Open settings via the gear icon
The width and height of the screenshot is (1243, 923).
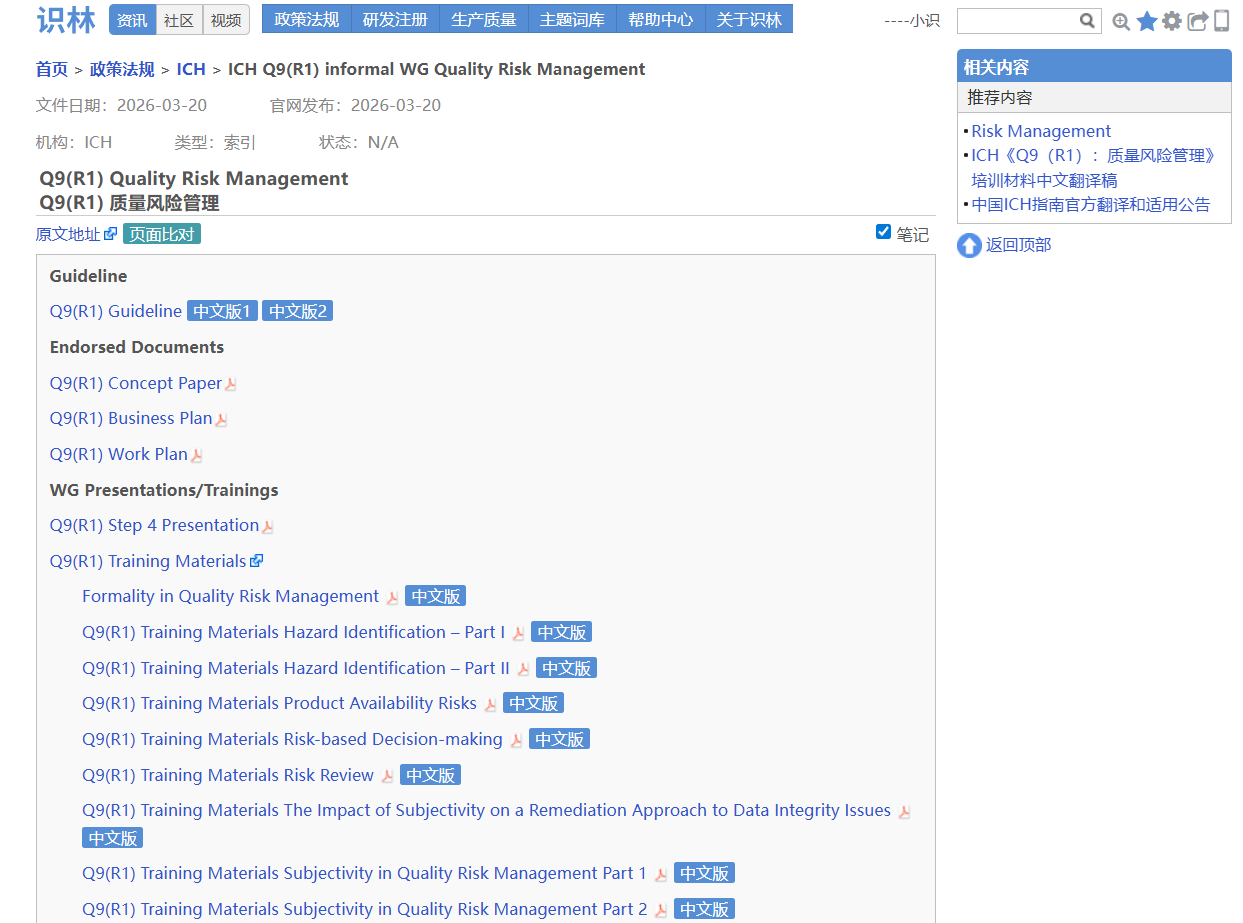[1172, 21]
